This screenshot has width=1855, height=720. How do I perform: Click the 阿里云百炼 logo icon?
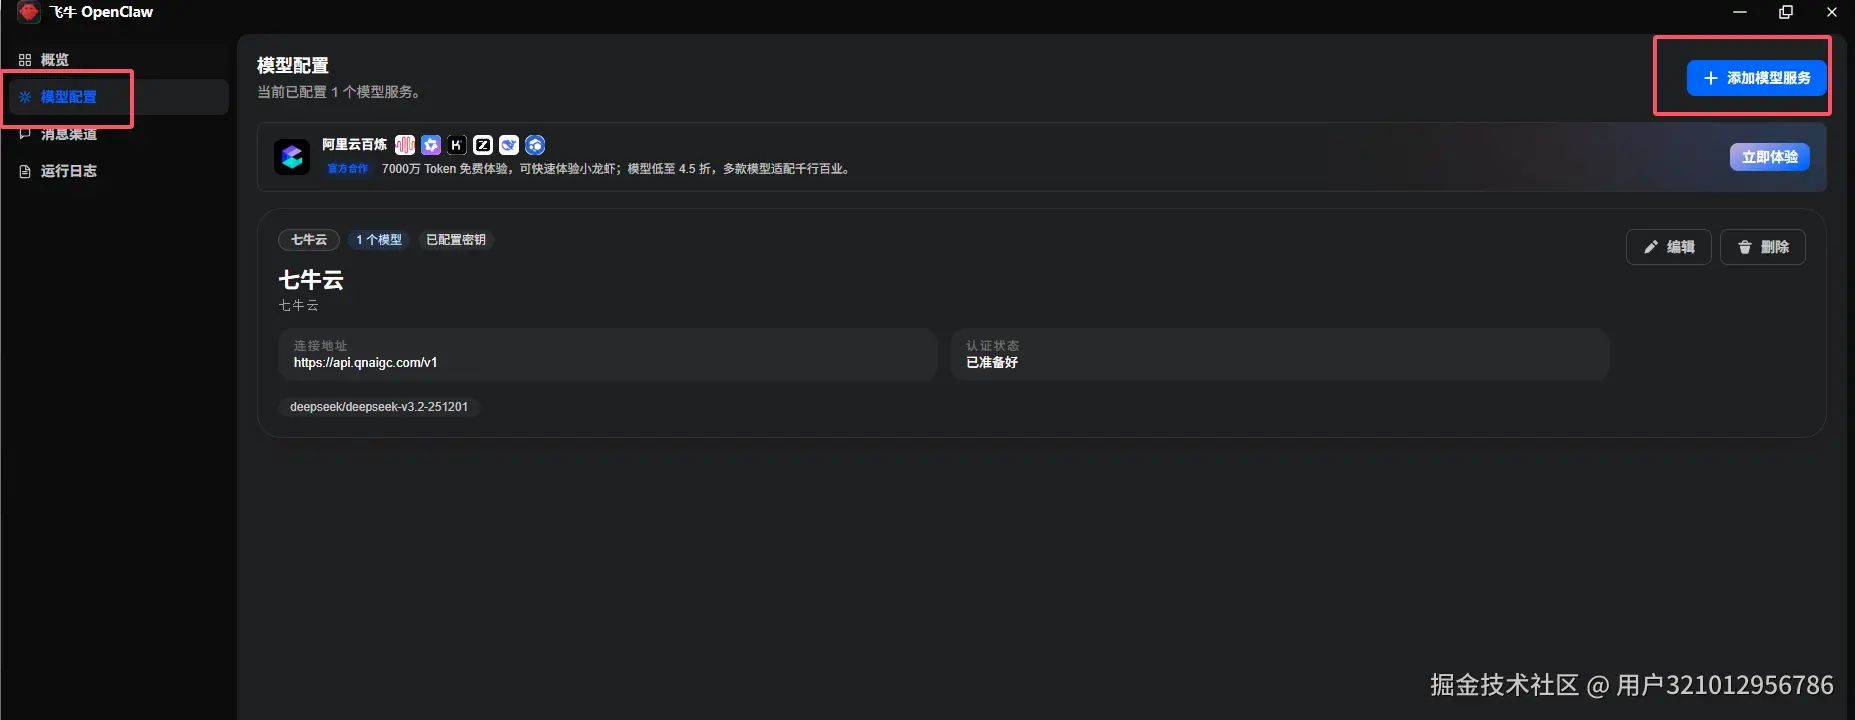[x=292, y=157]
